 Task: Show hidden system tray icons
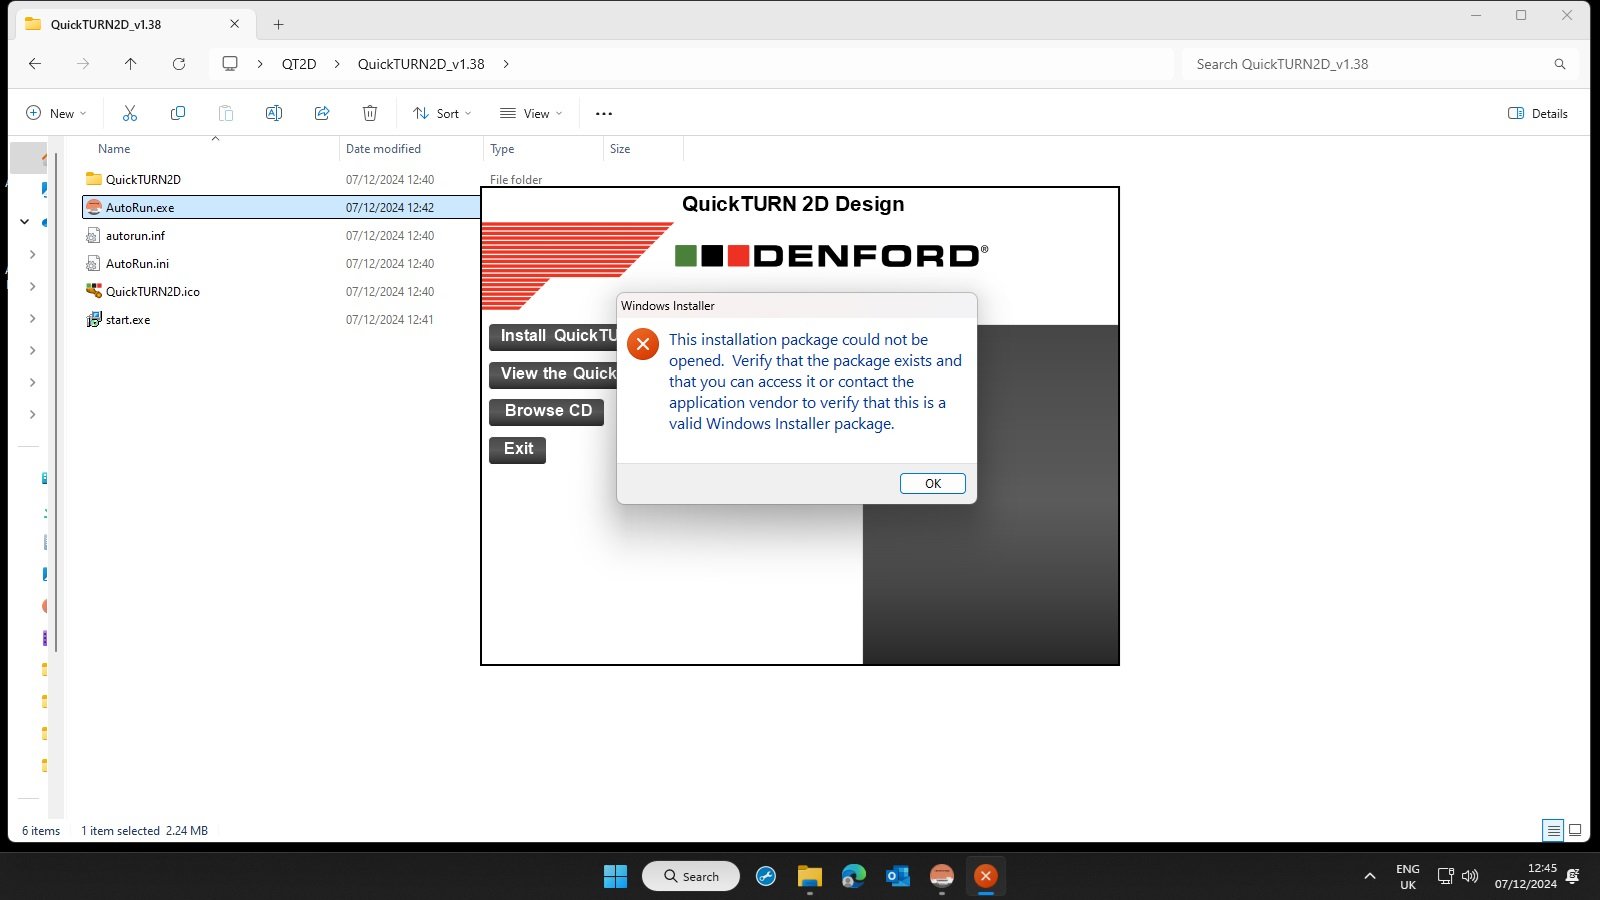1369,876
